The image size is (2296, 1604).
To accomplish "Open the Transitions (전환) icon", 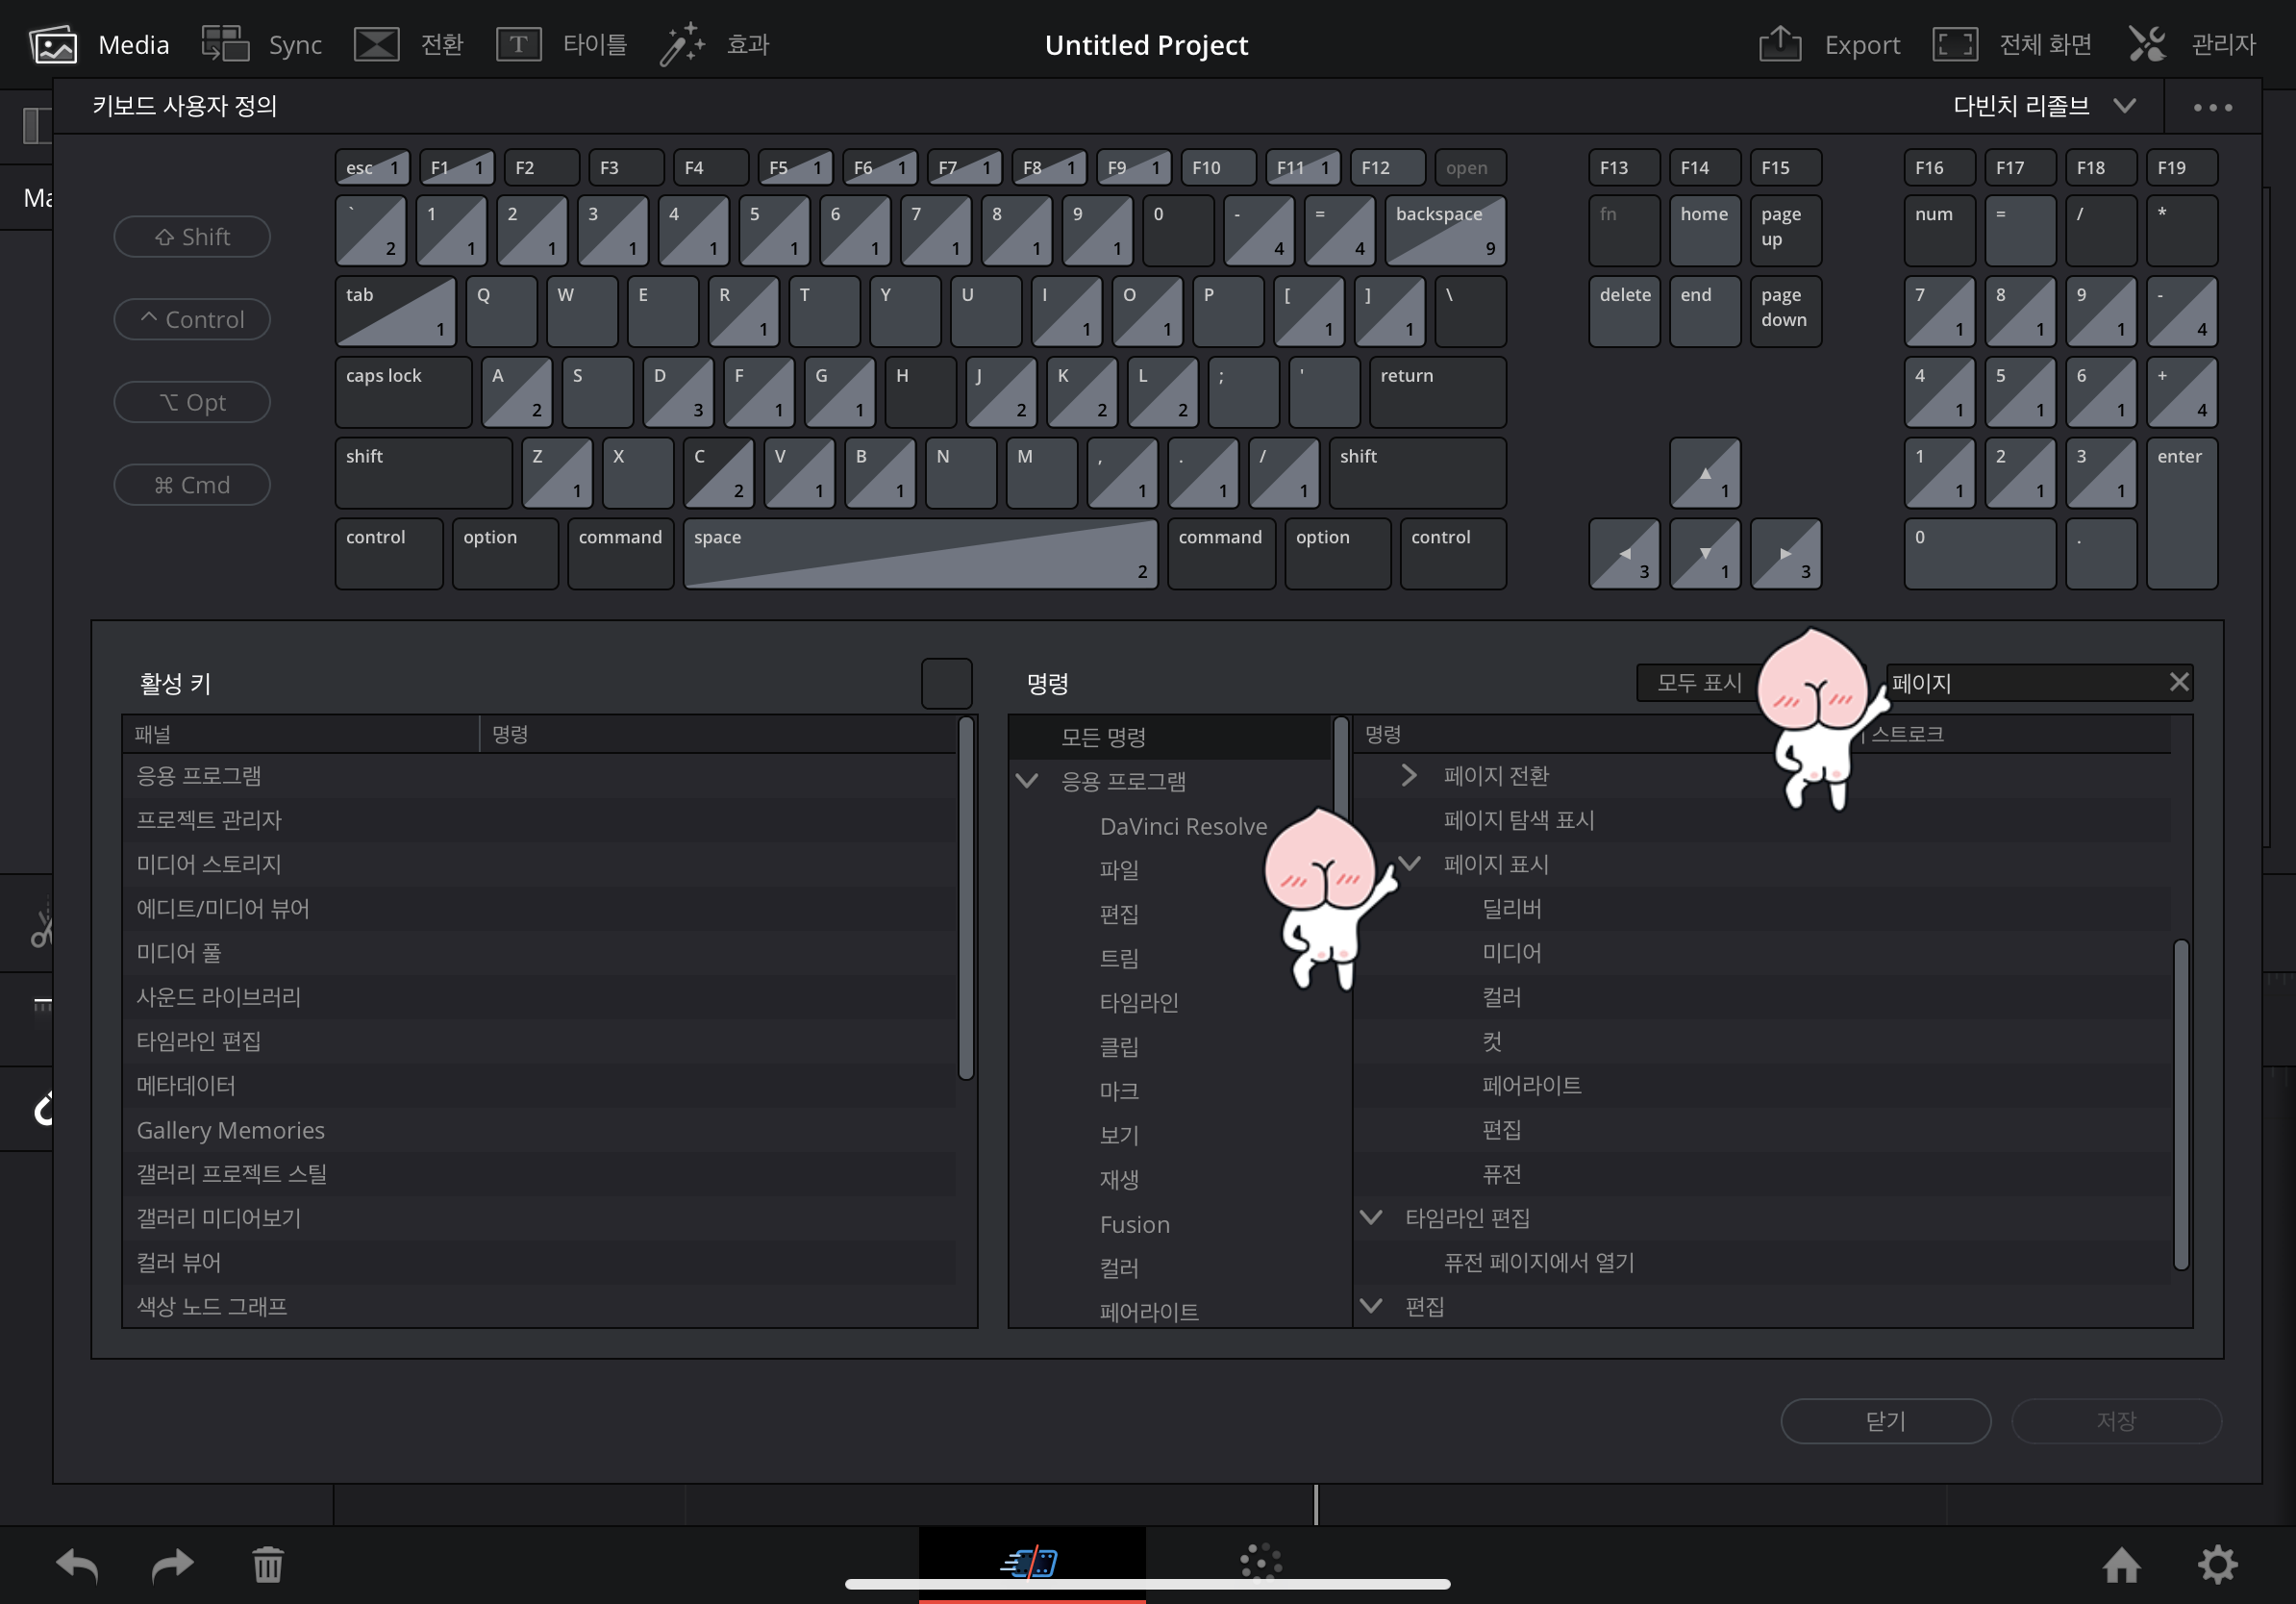I will tap(377, 45).
